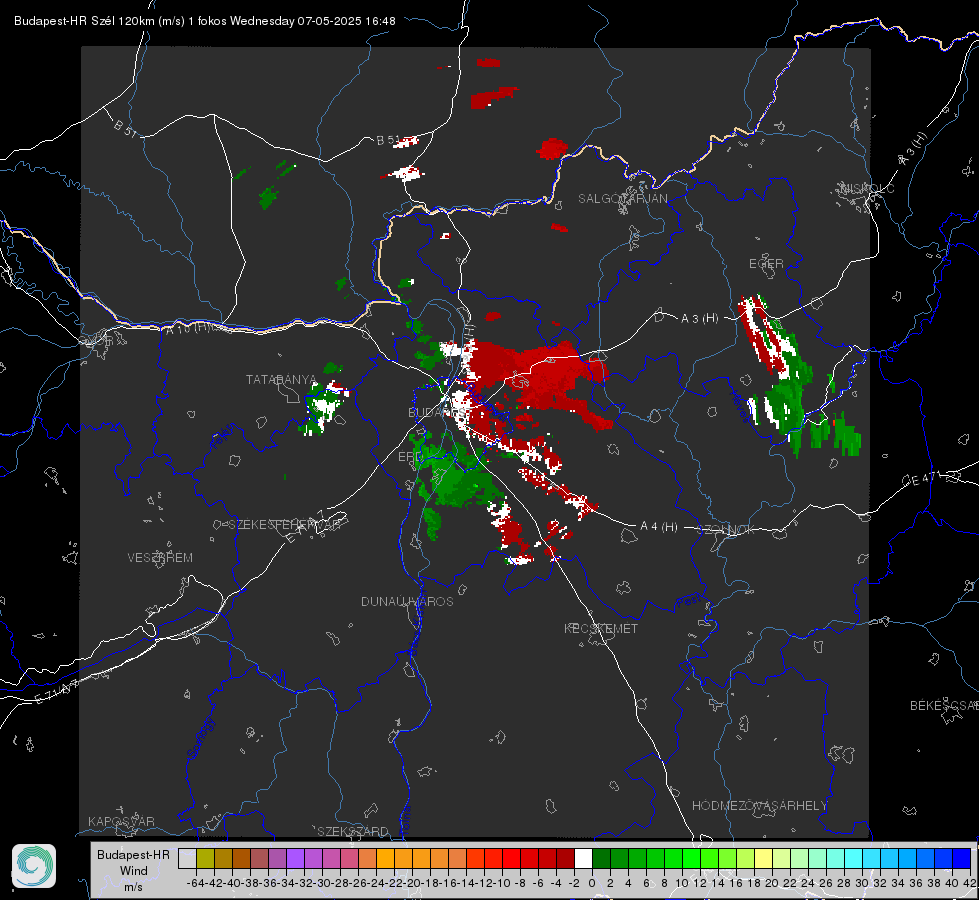Select the white swatch between -2 and 0
The image size is (979, 900).
583,858
